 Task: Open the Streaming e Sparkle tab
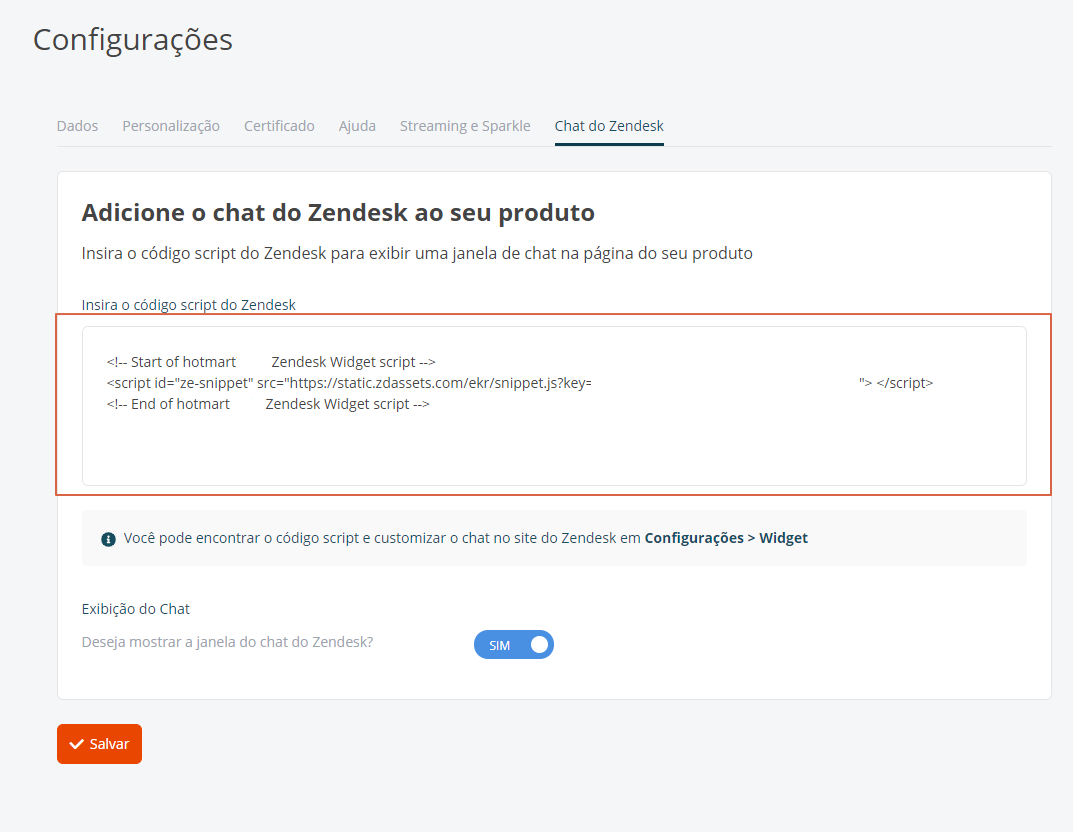pos(465,126)
